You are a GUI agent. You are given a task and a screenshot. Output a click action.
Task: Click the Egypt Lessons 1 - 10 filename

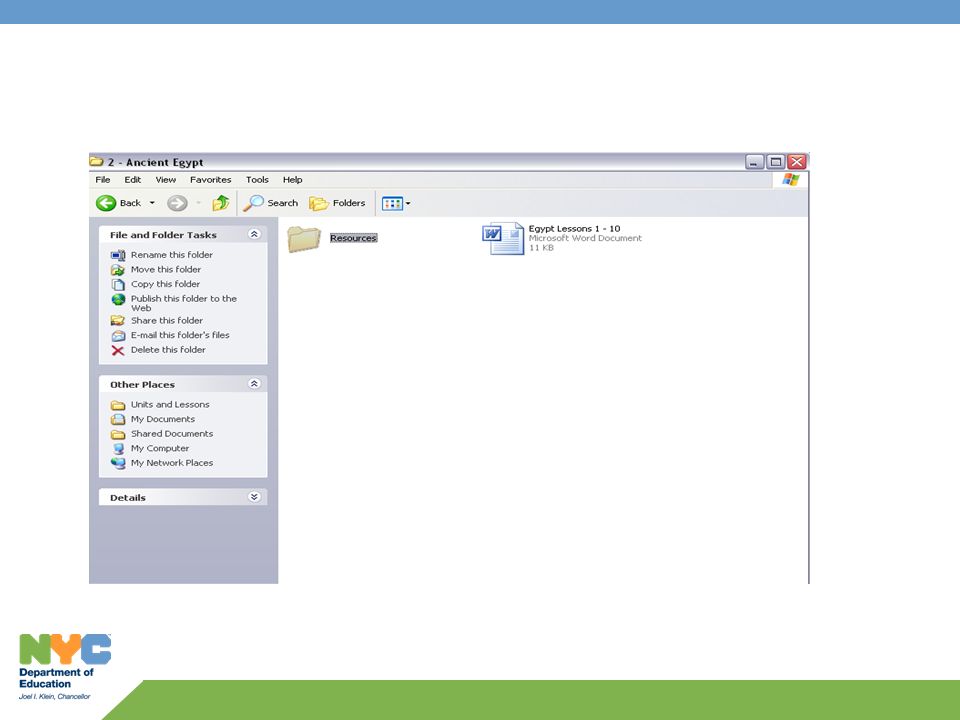(574, 229)
